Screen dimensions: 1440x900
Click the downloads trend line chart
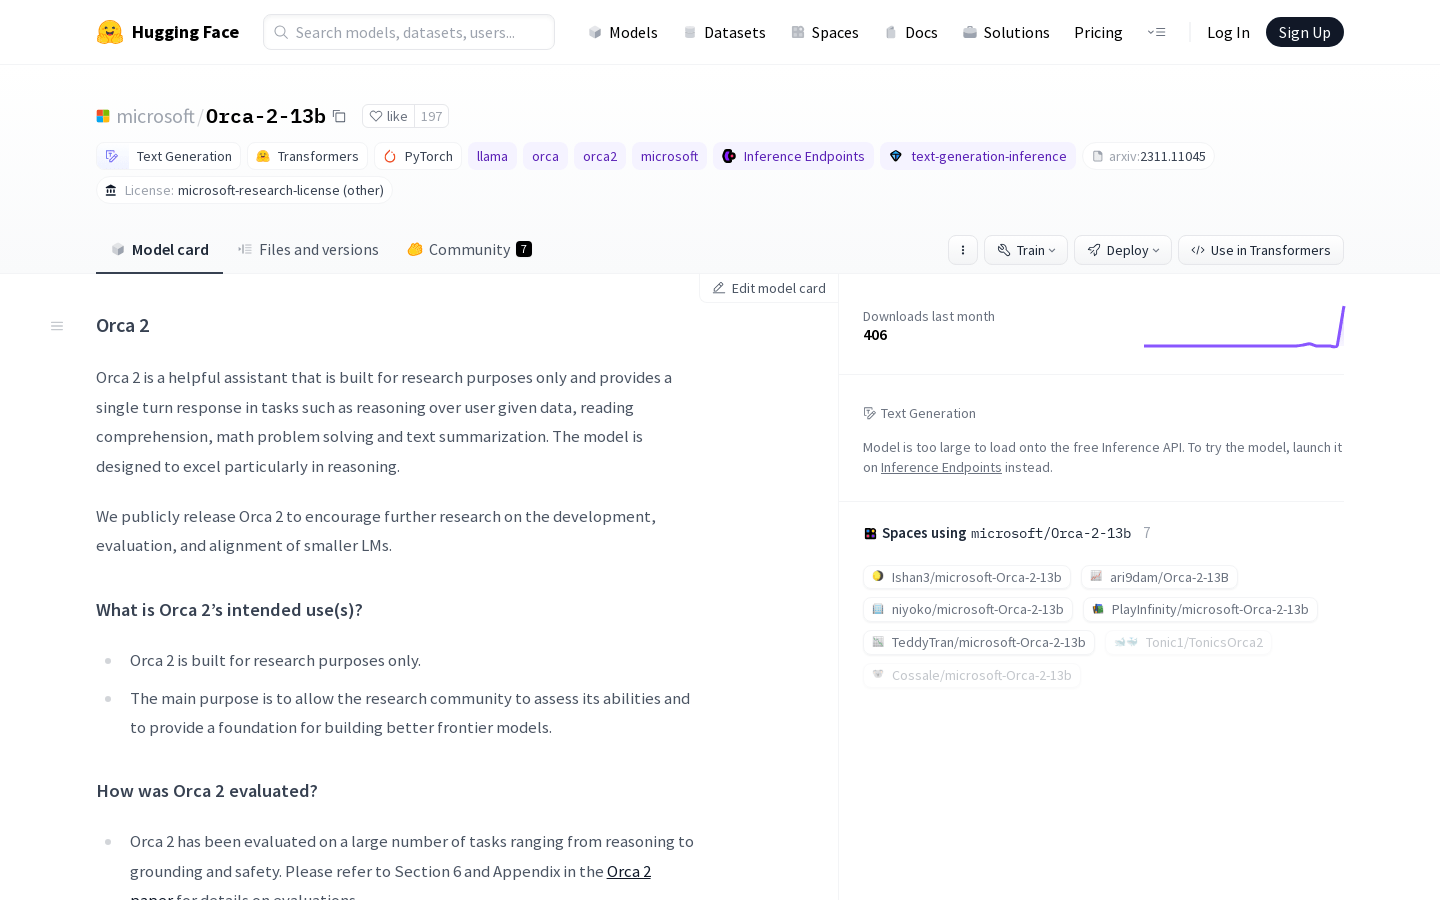[1244, 328]
